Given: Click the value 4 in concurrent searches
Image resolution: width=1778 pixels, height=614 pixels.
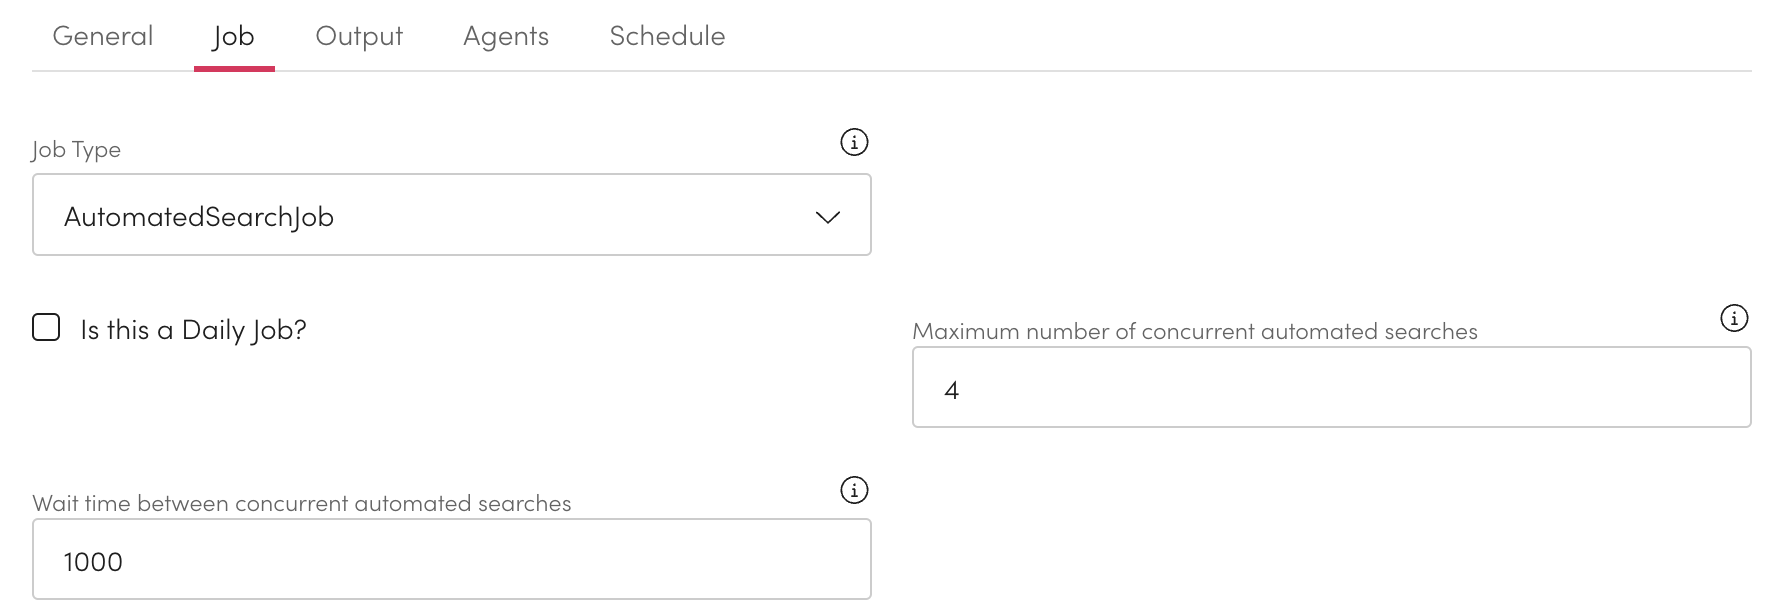Looking at the screenshot, I should (951, 390).
